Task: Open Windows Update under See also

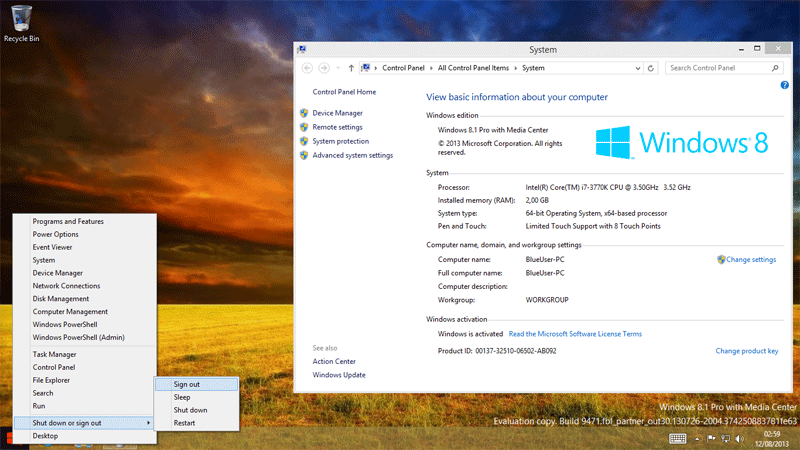Action: [x=339, y=374]
